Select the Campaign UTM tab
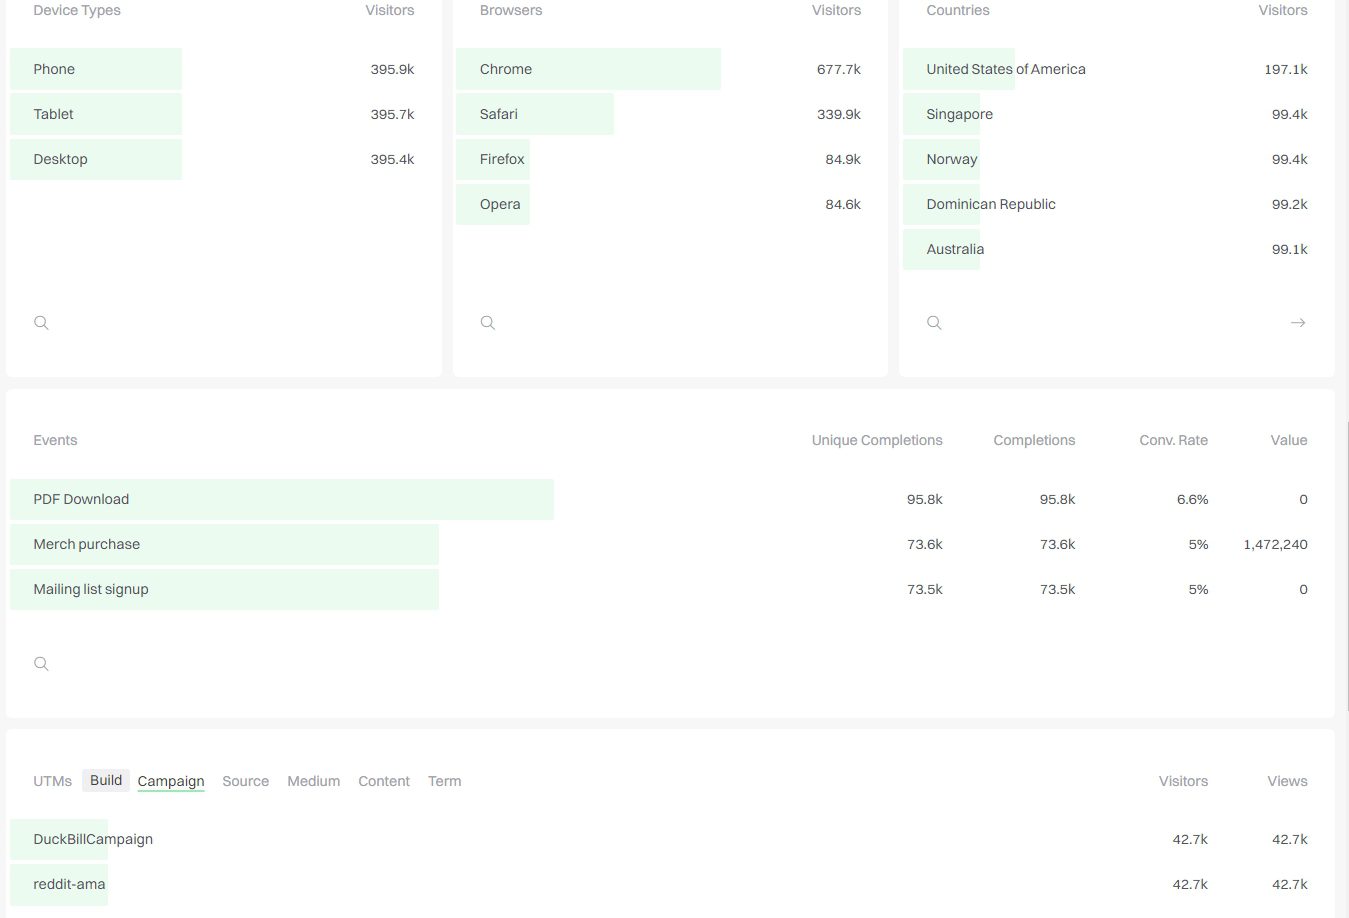1349x918 pixels. click(x=171, y=781)
